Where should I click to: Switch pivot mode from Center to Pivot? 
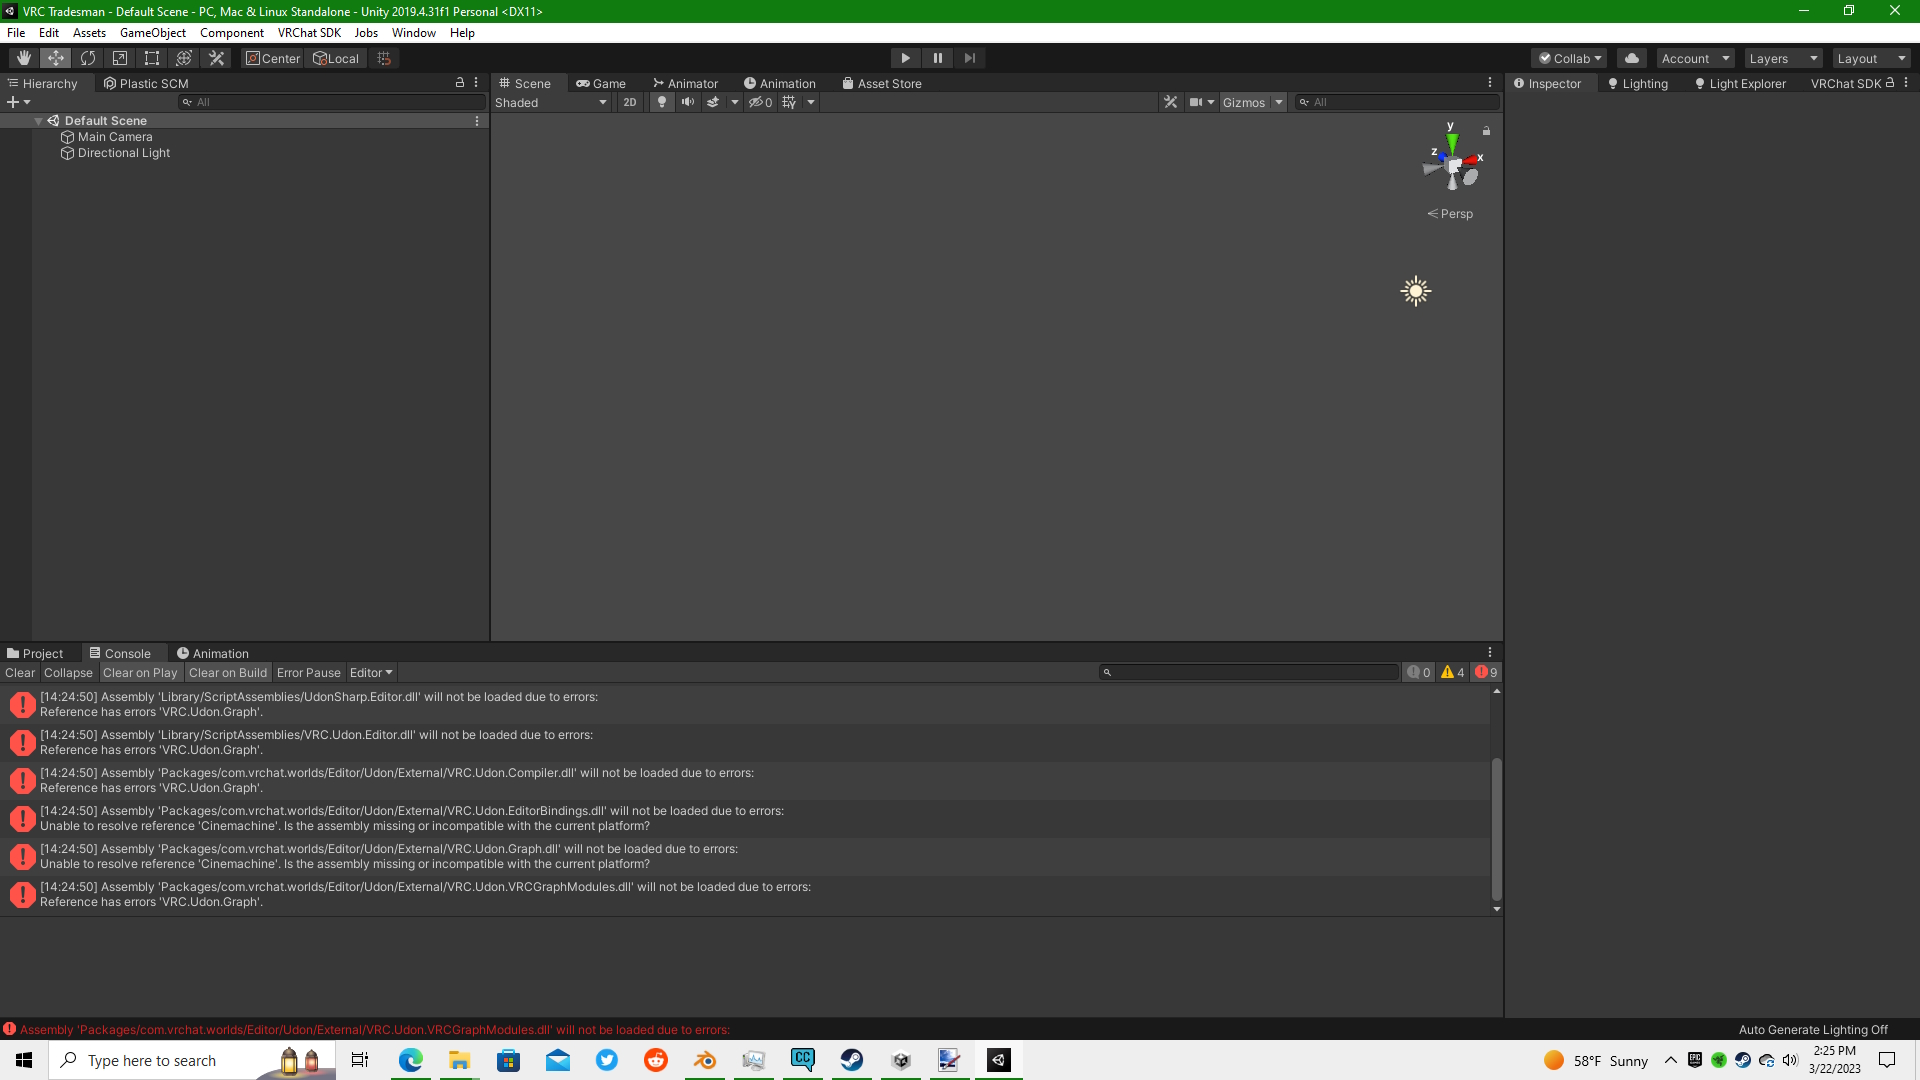click(x=272, y=57)
